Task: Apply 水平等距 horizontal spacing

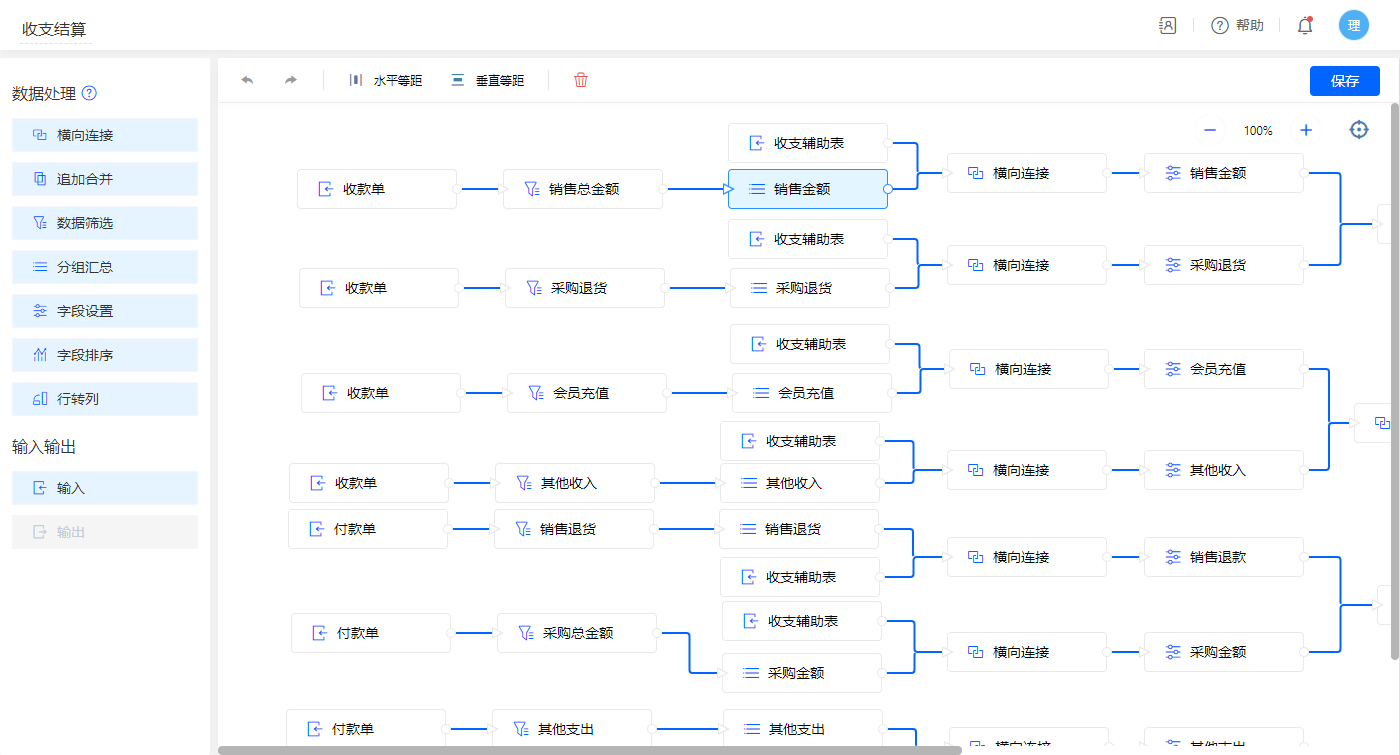Action: coord(385,81)
